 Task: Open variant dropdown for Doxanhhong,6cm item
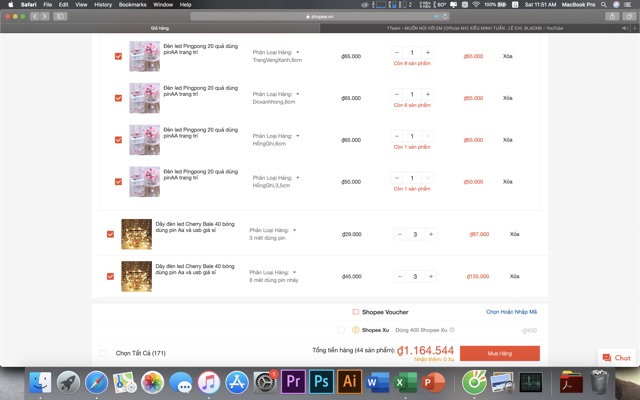pyautogui.click(x=297, y=93)
